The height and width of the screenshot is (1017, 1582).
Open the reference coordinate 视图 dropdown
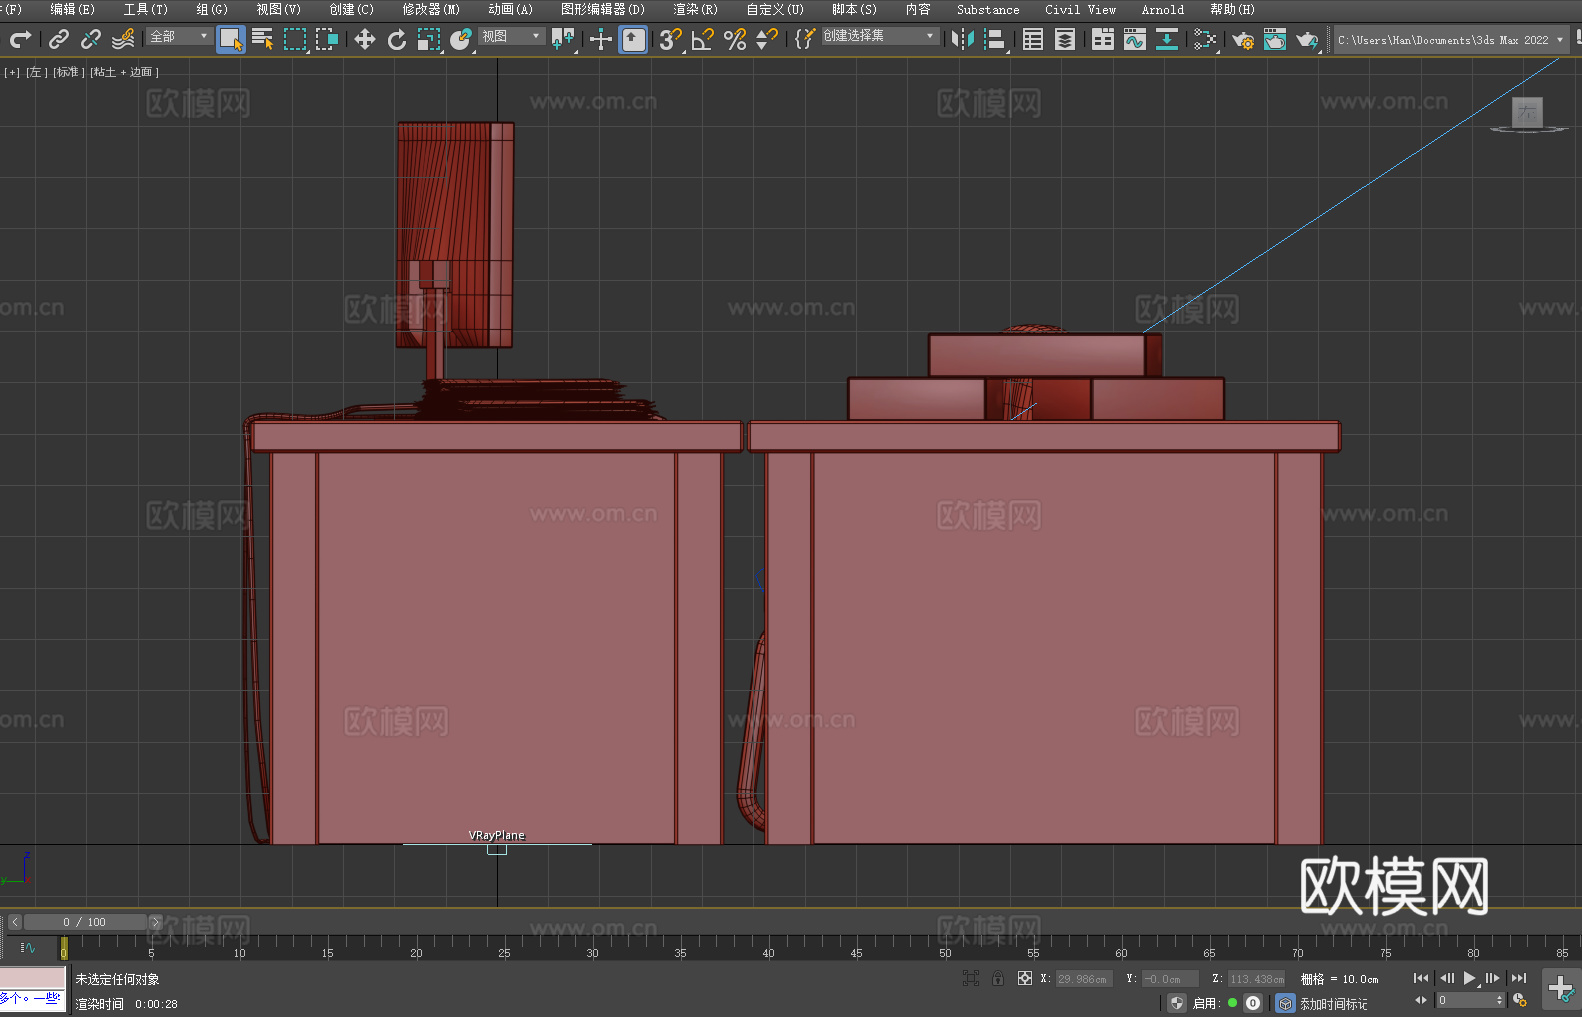511,36
